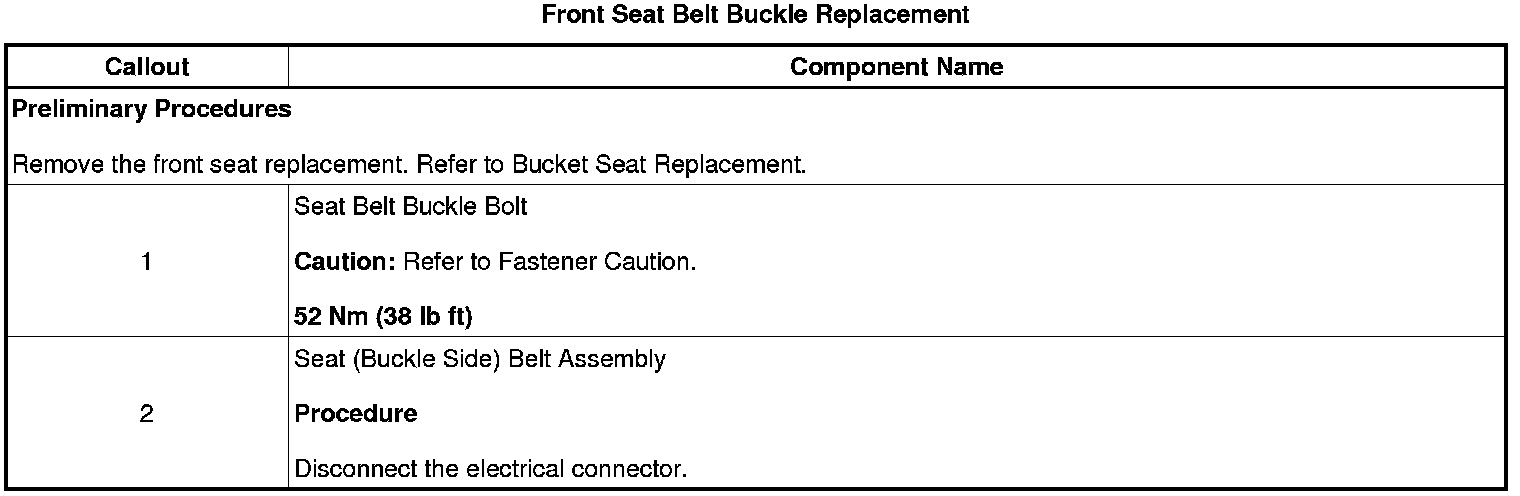The height and width of the screenshot is (496, 1520).
Task: Click the word 'Bolt' in row 1
Action: [x=507, y=207]
